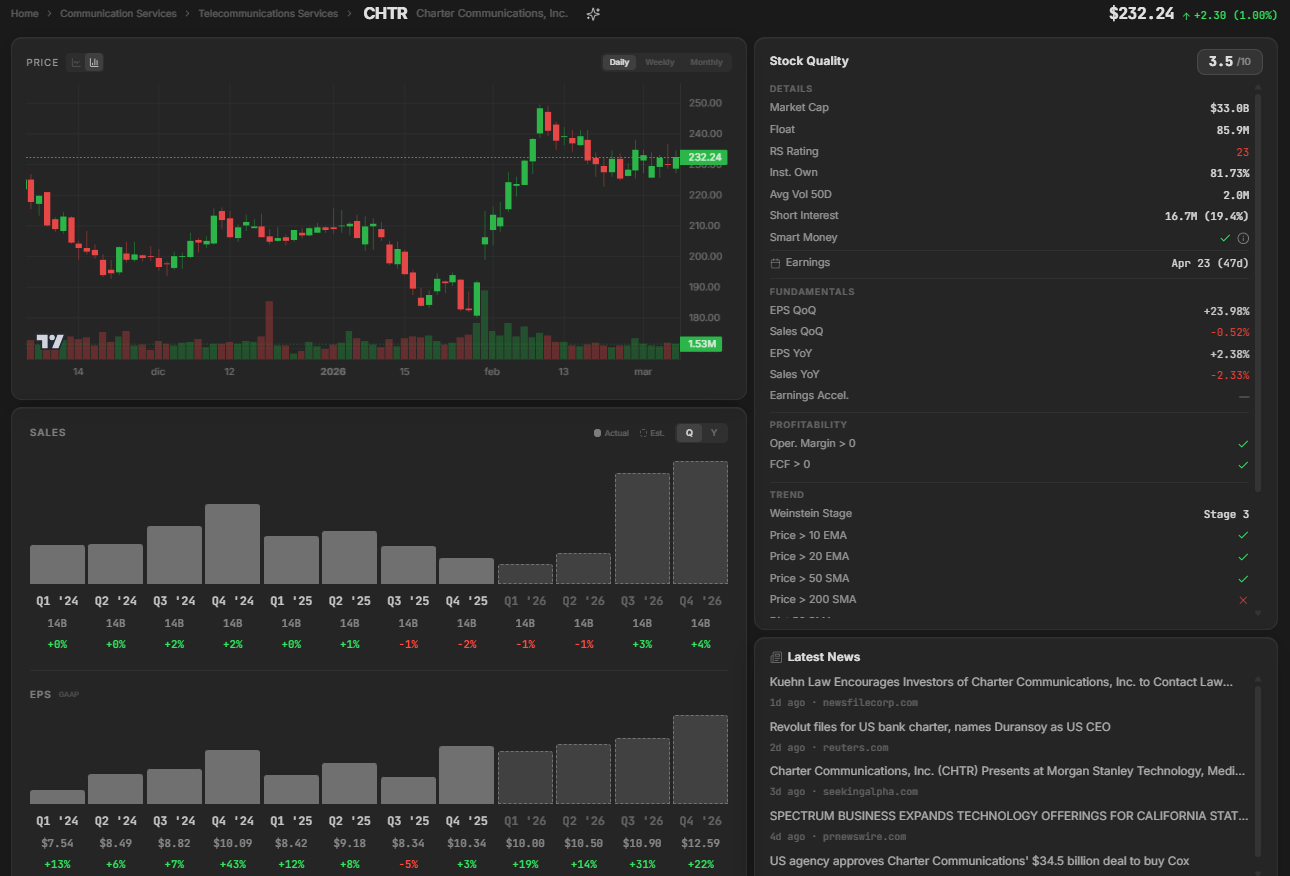Click the Q3 '26 estimated sales bar

(x=642, y=529)
